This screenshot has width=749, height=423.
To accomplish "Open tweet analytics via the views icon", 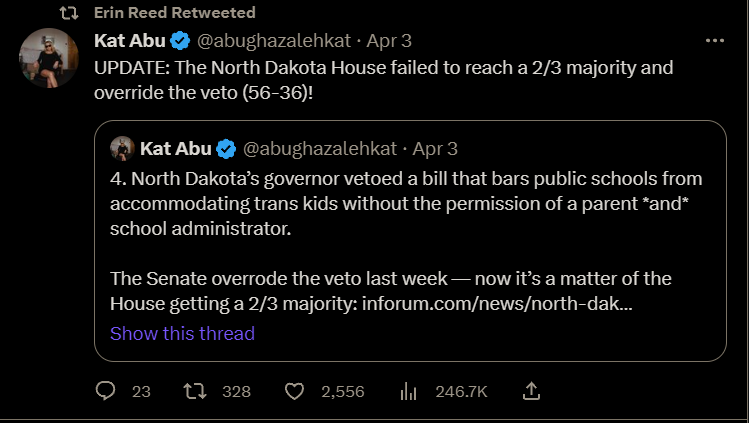I will pyautogui.click(x=408, y=391).
